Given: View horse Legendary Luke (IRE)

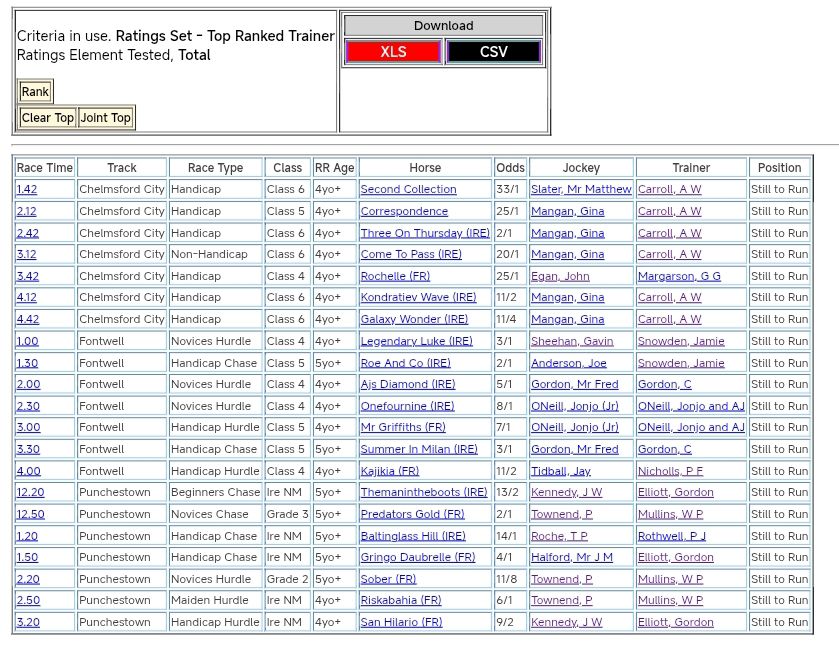Looking at the screenshot, I should point(416,341).
